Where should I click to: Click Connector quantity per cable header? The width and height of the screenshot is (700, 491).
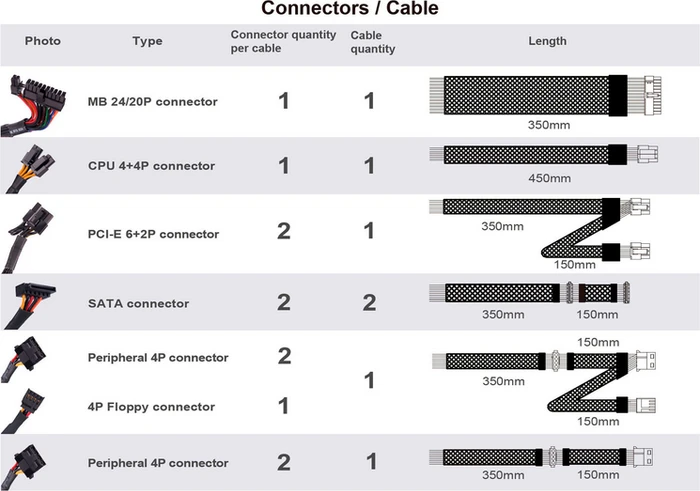click(283, 42)
